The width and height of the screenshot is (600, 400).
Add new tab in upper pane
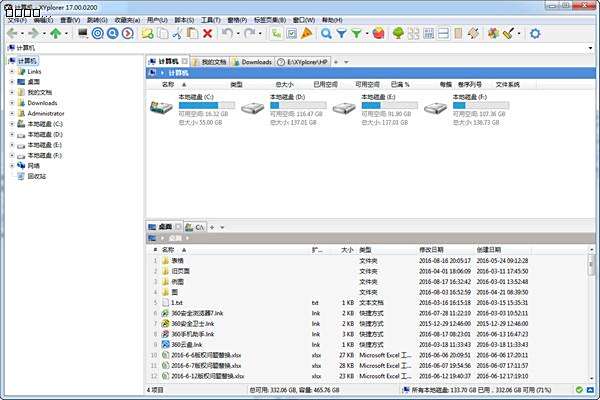(336, 62)
